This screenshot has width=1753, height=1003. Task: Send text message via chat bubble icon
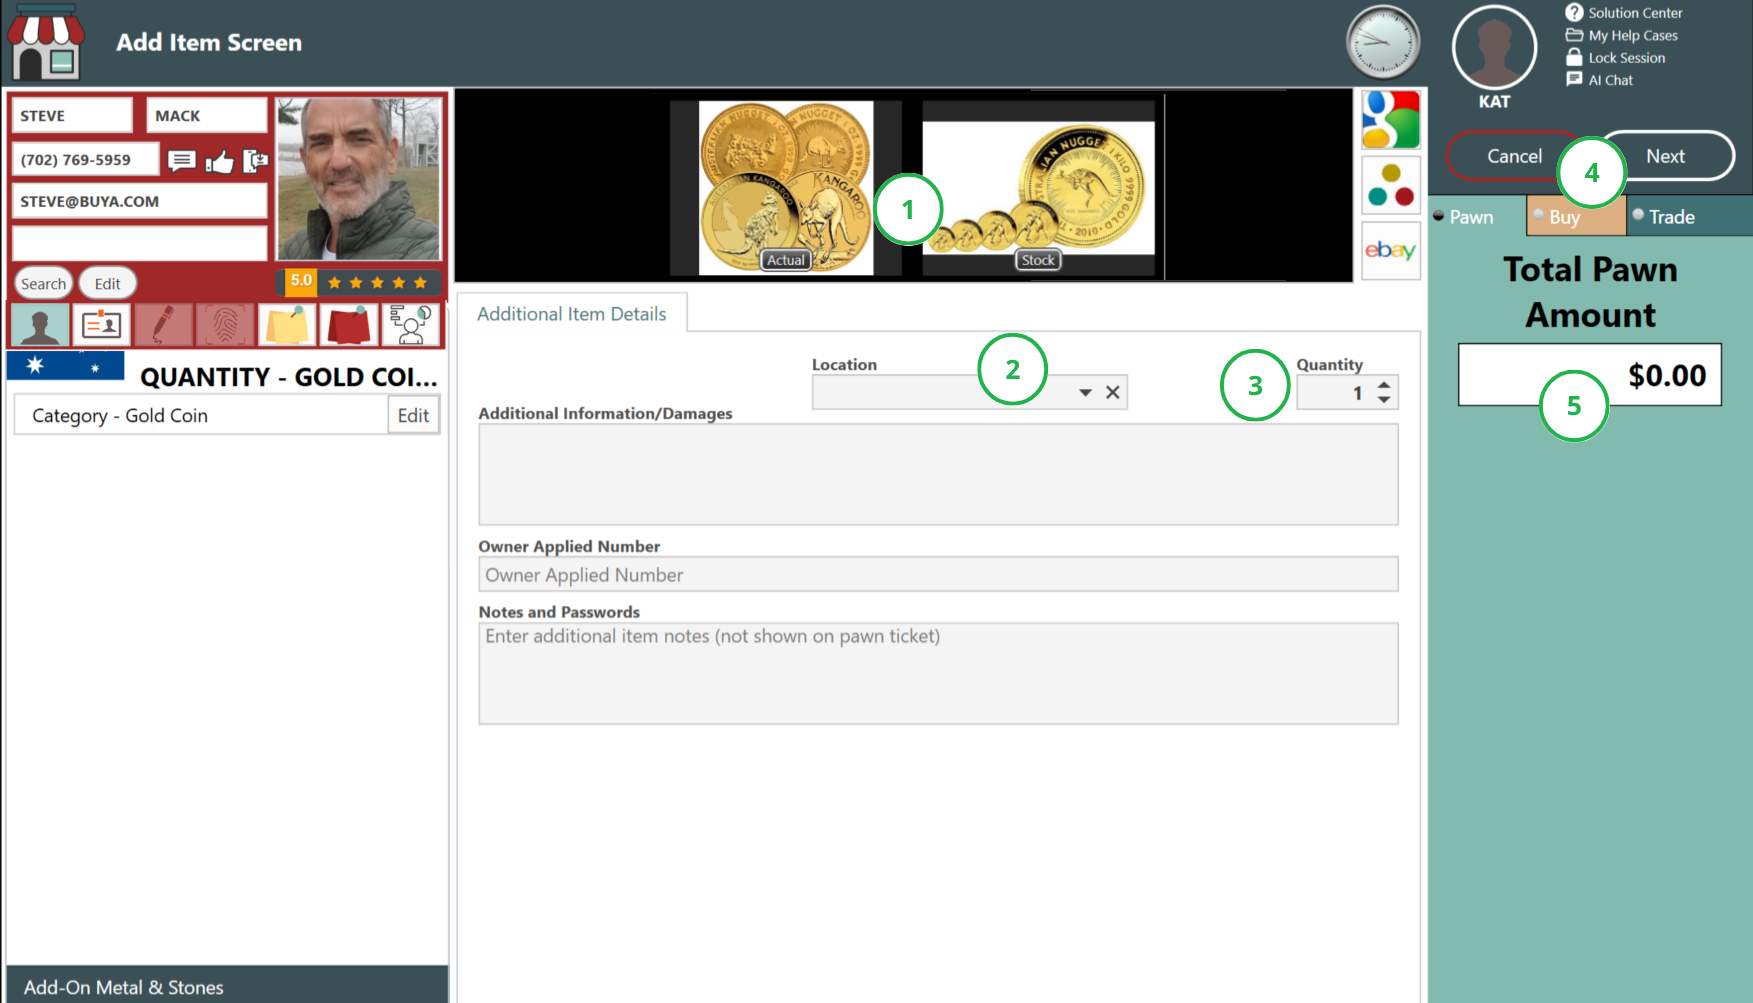click(x=181, y=160)
